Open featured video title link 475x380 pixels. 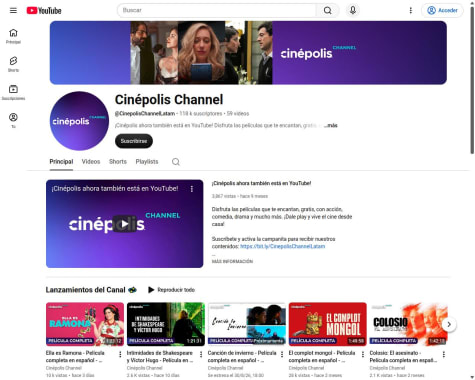[x=261, y=183]
